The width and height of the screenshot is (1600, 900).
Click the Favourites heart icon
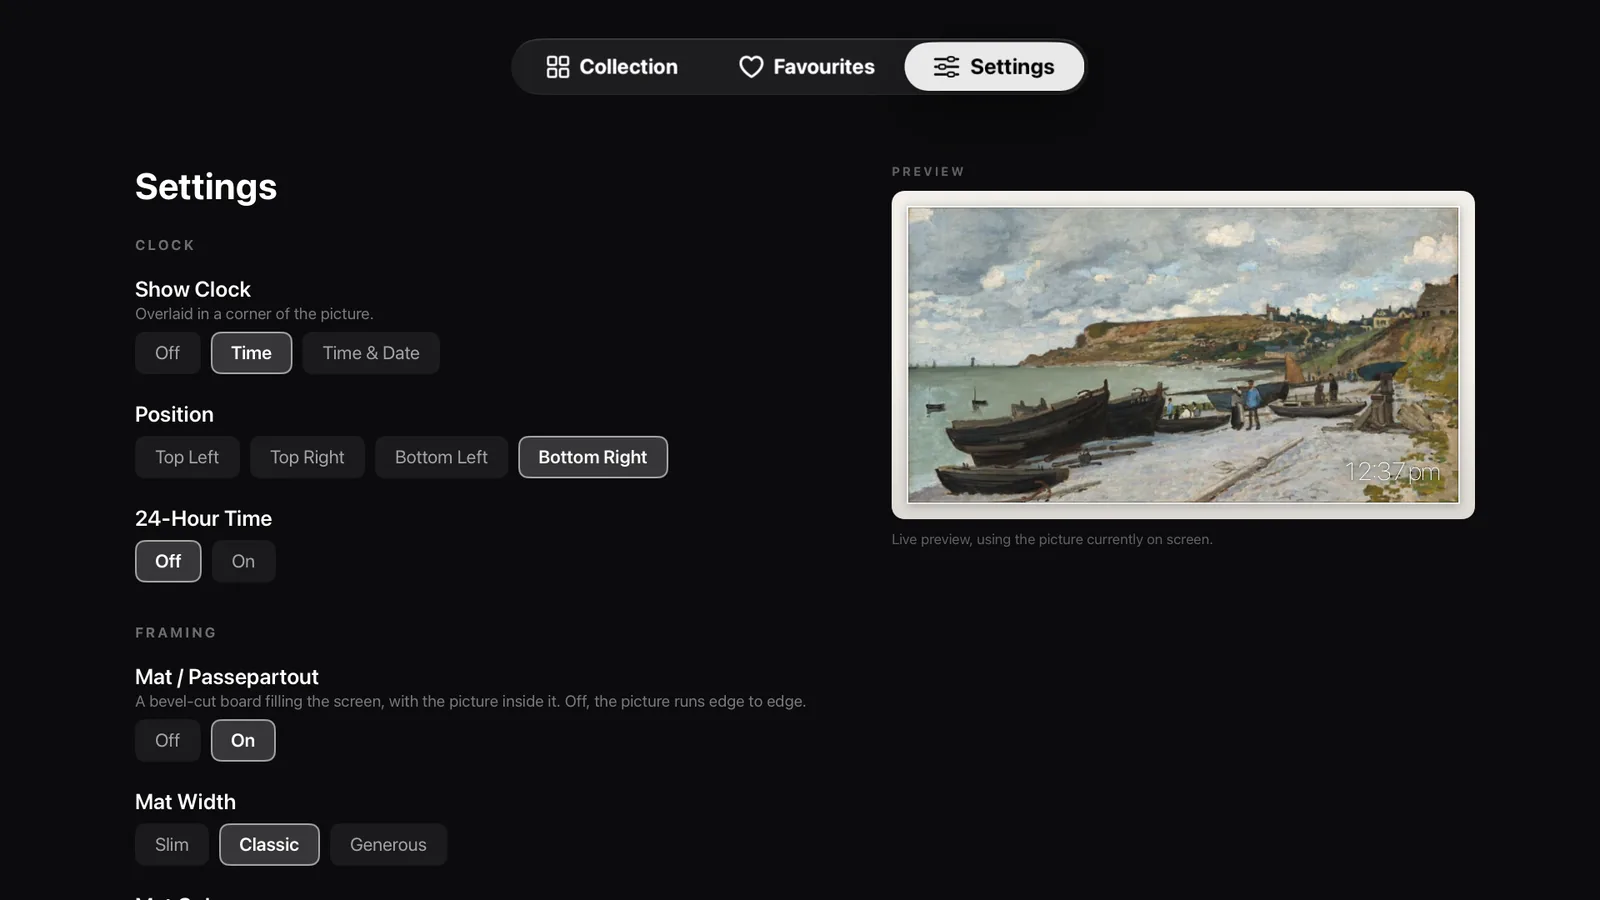tap(751, 67)
